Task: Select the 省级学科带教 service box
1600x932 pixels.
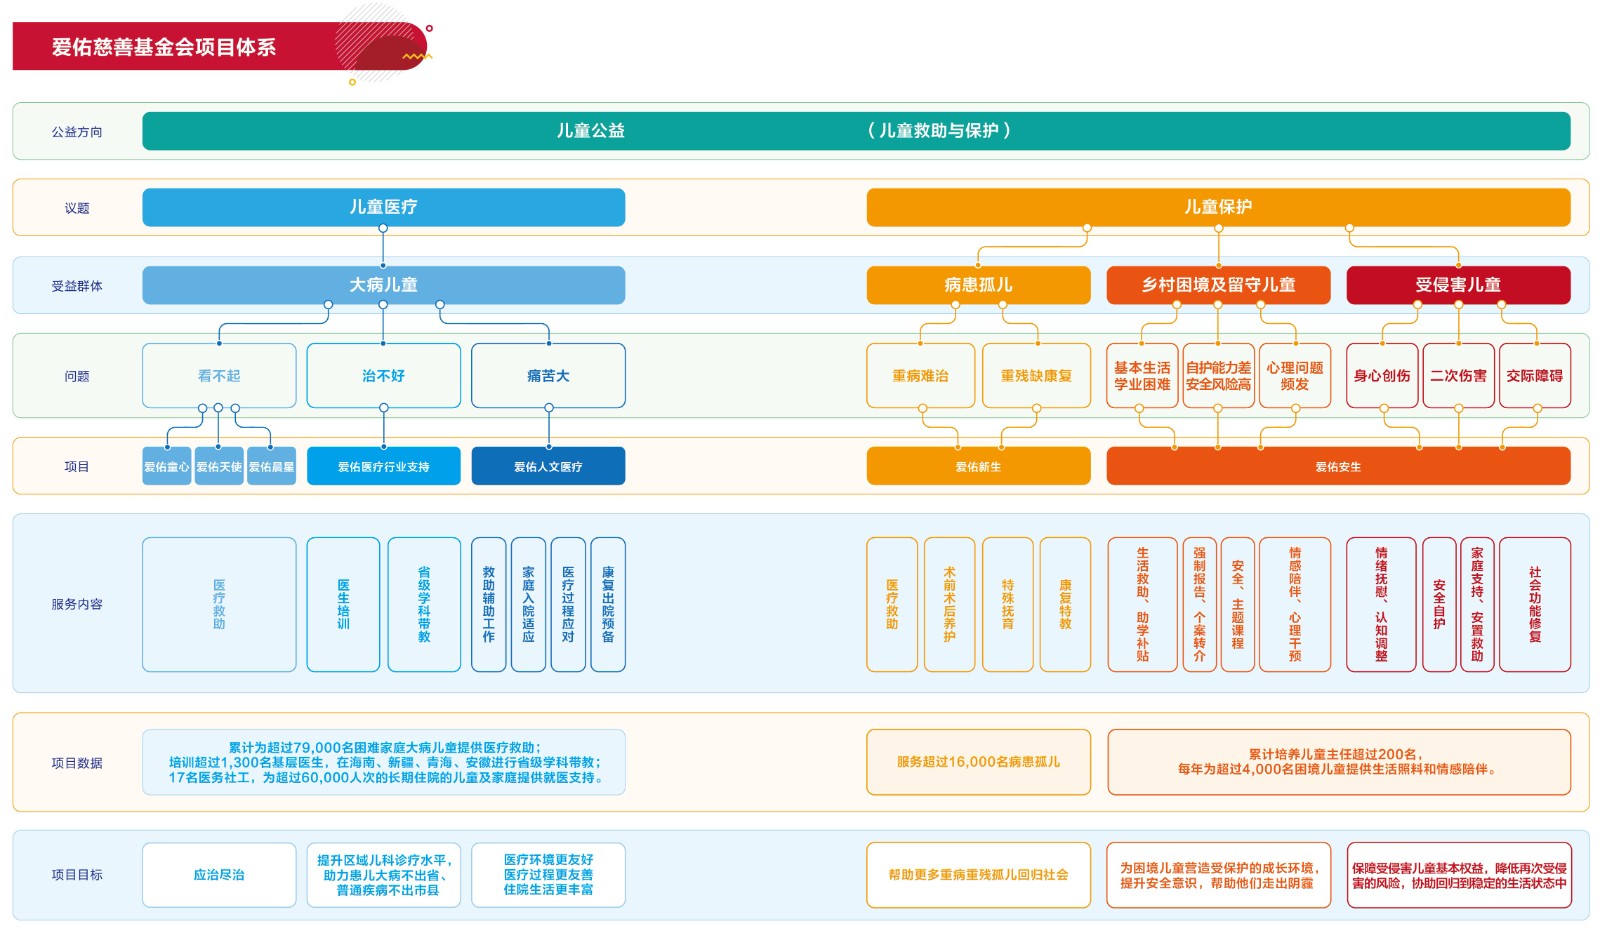Action: tap(424, 604)
